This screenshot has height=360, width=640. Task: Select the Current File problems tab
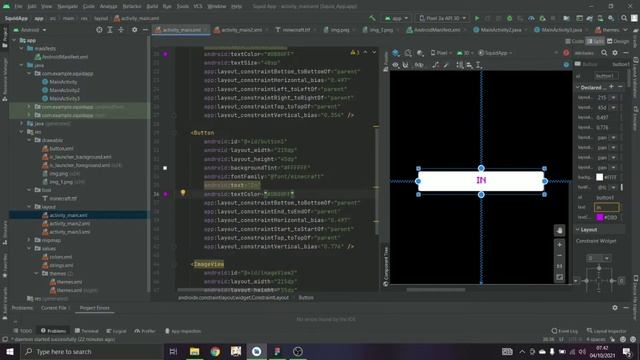55,308
